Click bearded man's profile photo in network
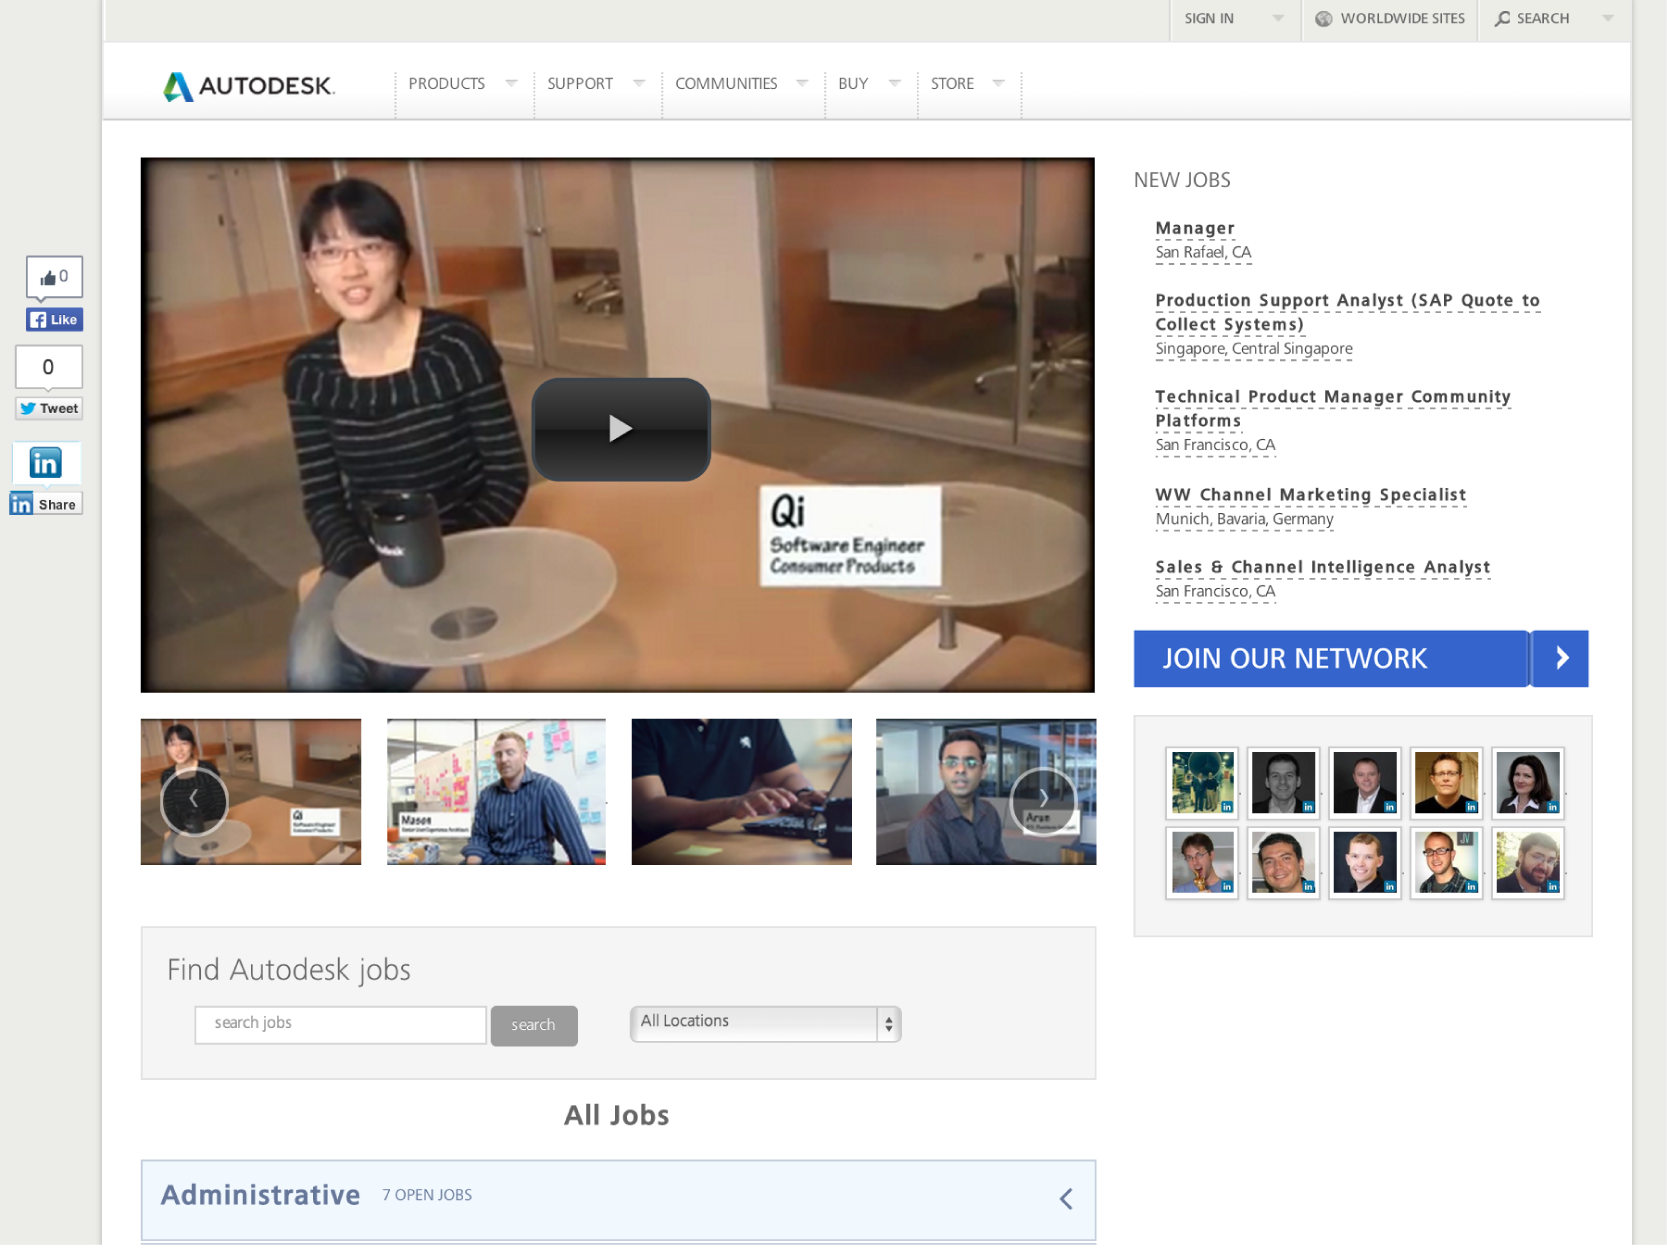This screenshot has height=1250, width=1667. [x=1527, y=863]
